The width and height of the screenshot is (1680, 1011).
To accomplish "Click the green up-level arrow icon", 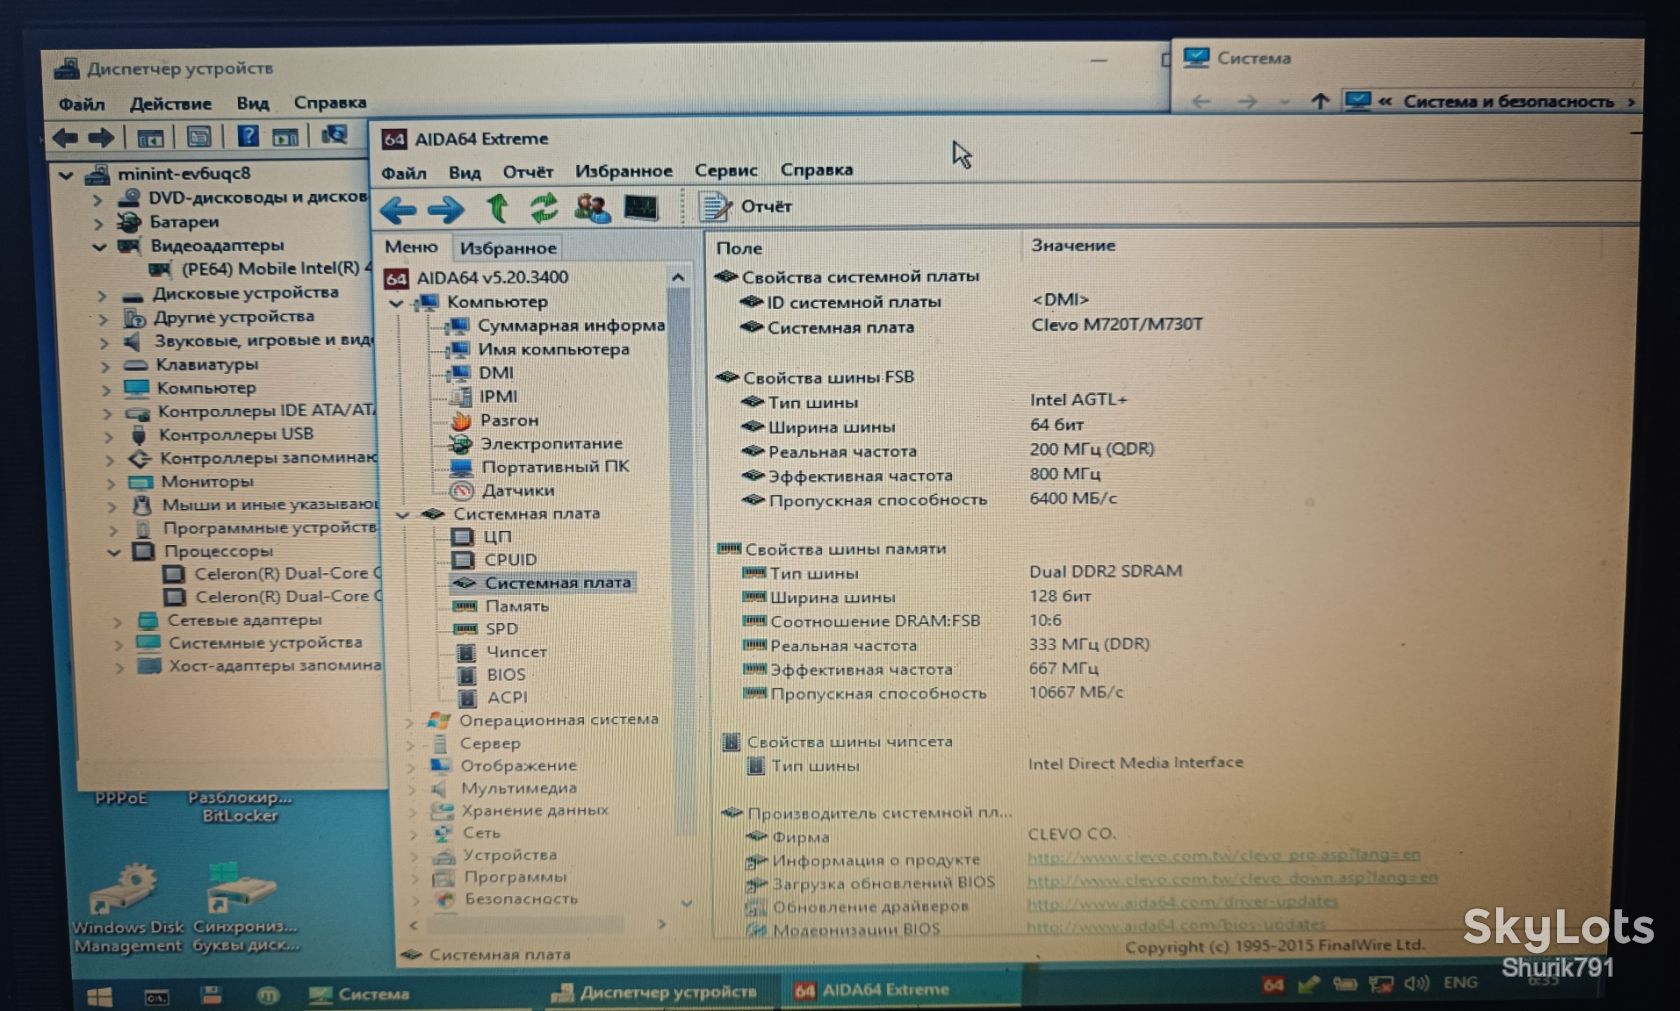I will pos(497,208).
